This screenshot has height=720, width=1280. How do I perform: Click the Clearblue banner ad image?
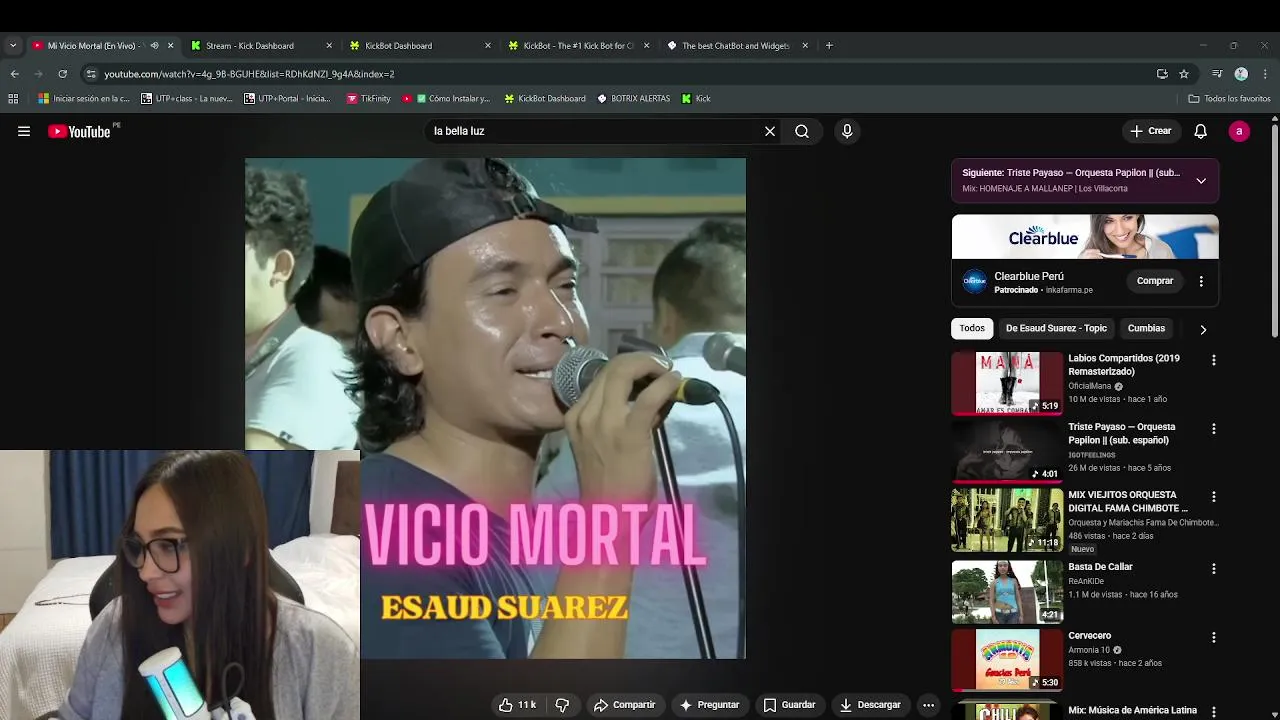pos(1085,237)
